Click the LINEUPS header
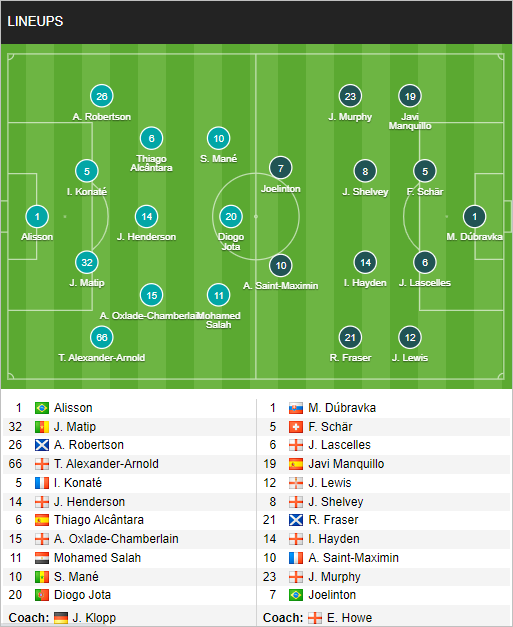Image resolution: width=513 pixels, height=627 pixels. click(x=35, y=21)
